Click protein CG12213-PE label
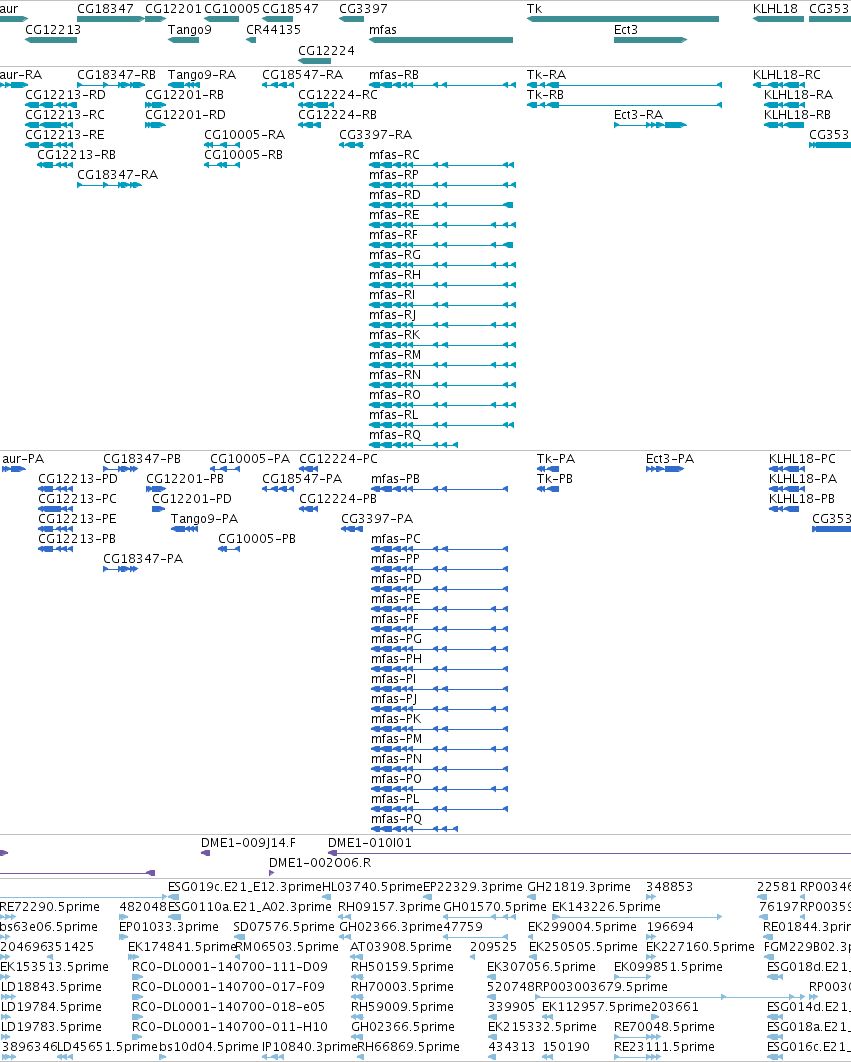Screen dimensions: 851x1062 (77, 519)
